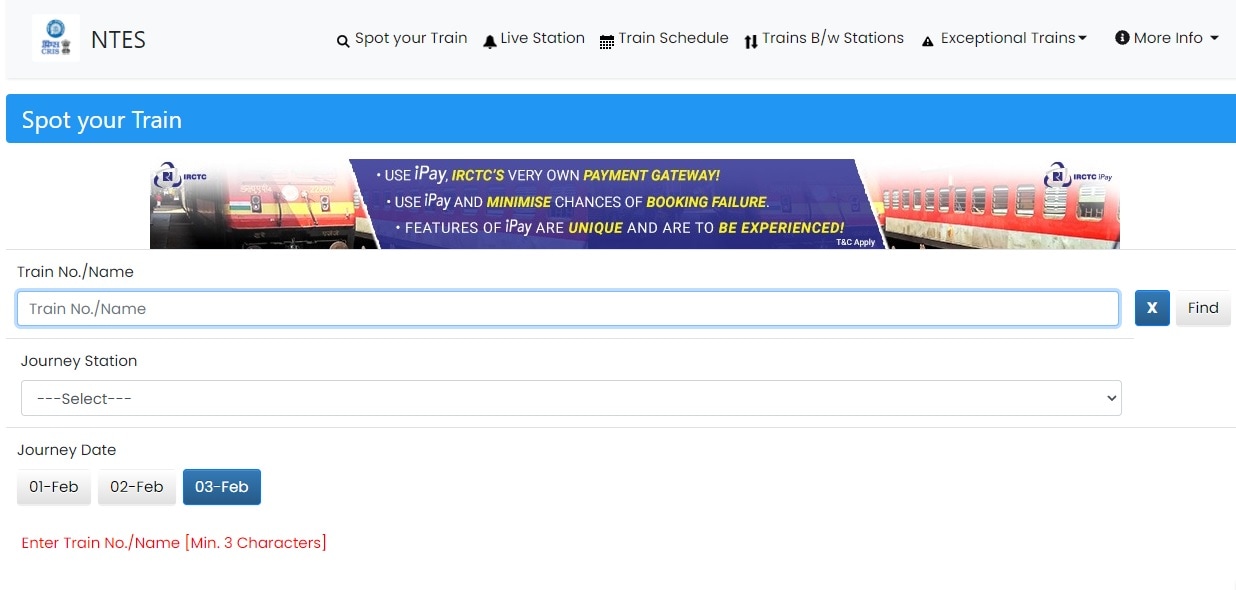Click the info circle icon beside More Info
Viewport: 1236px width, 590px height.
pyautogui.click(x=1122, y=38)
